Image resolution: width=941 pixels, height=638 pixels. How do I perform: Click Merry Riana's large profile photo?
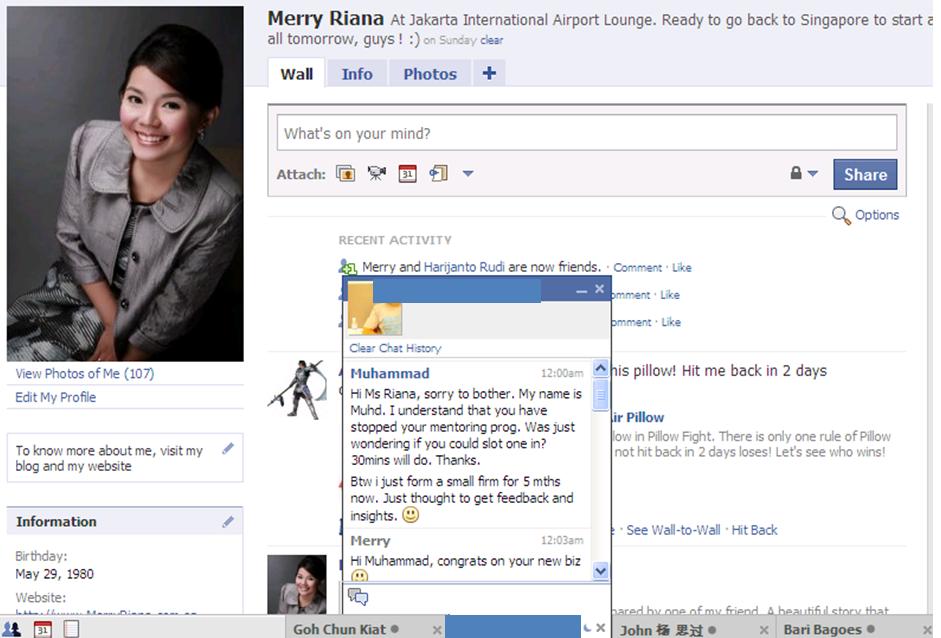125,184
